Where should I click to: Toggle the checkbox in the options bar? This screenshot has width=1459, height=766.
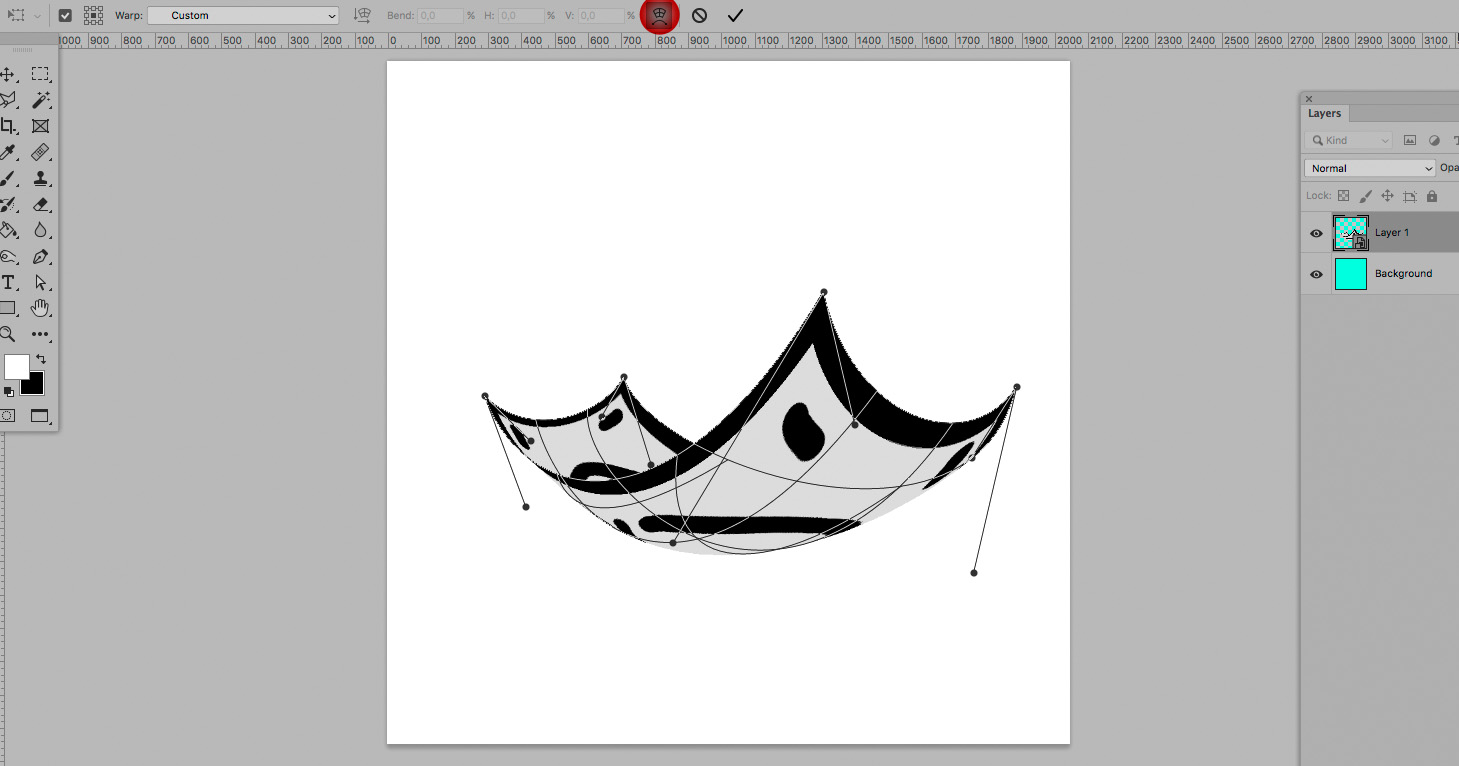(x=65, y=15)
